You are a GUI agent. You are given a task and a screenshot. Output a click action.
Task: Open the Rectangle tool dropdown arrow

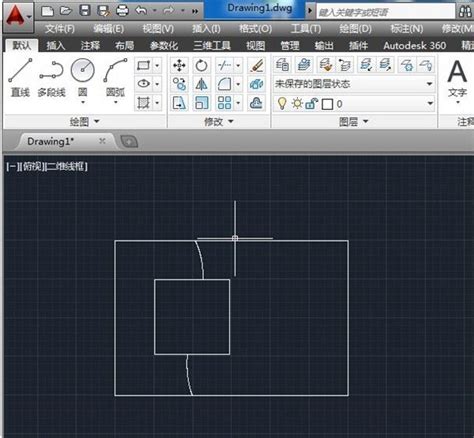pos(157,65)
